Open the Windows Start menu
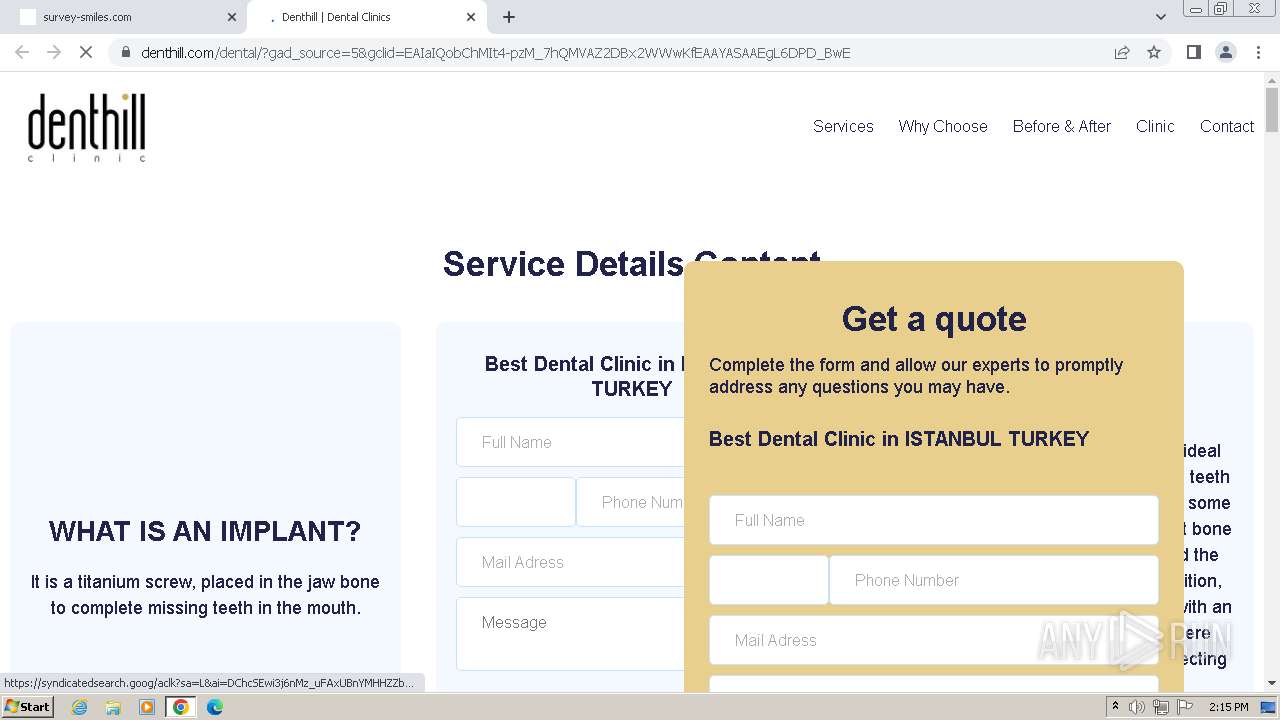The height and width of the screenshot is (720, 1280). tap(27, 707)
